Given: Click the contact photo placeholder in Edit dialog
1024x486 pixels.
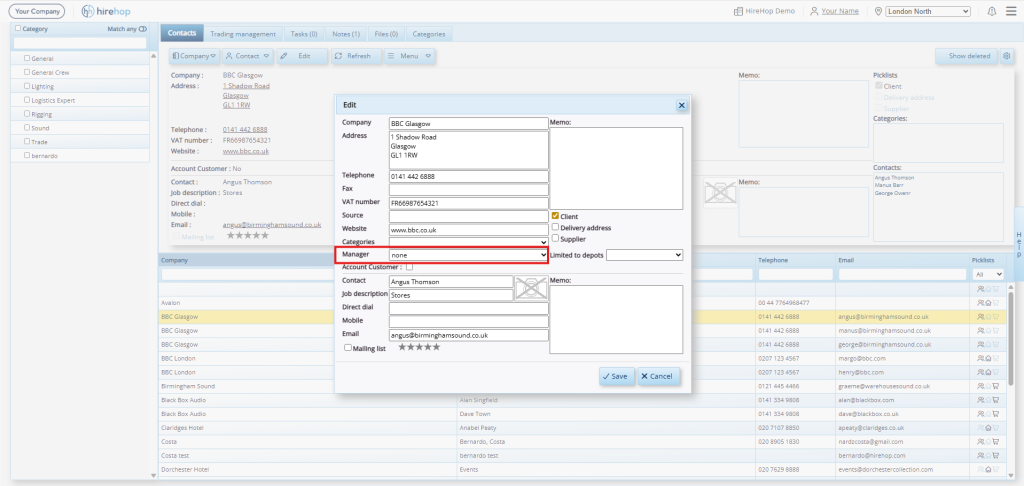Looking at the screenshot, I should pyautogui.click(x=530, y=287).
